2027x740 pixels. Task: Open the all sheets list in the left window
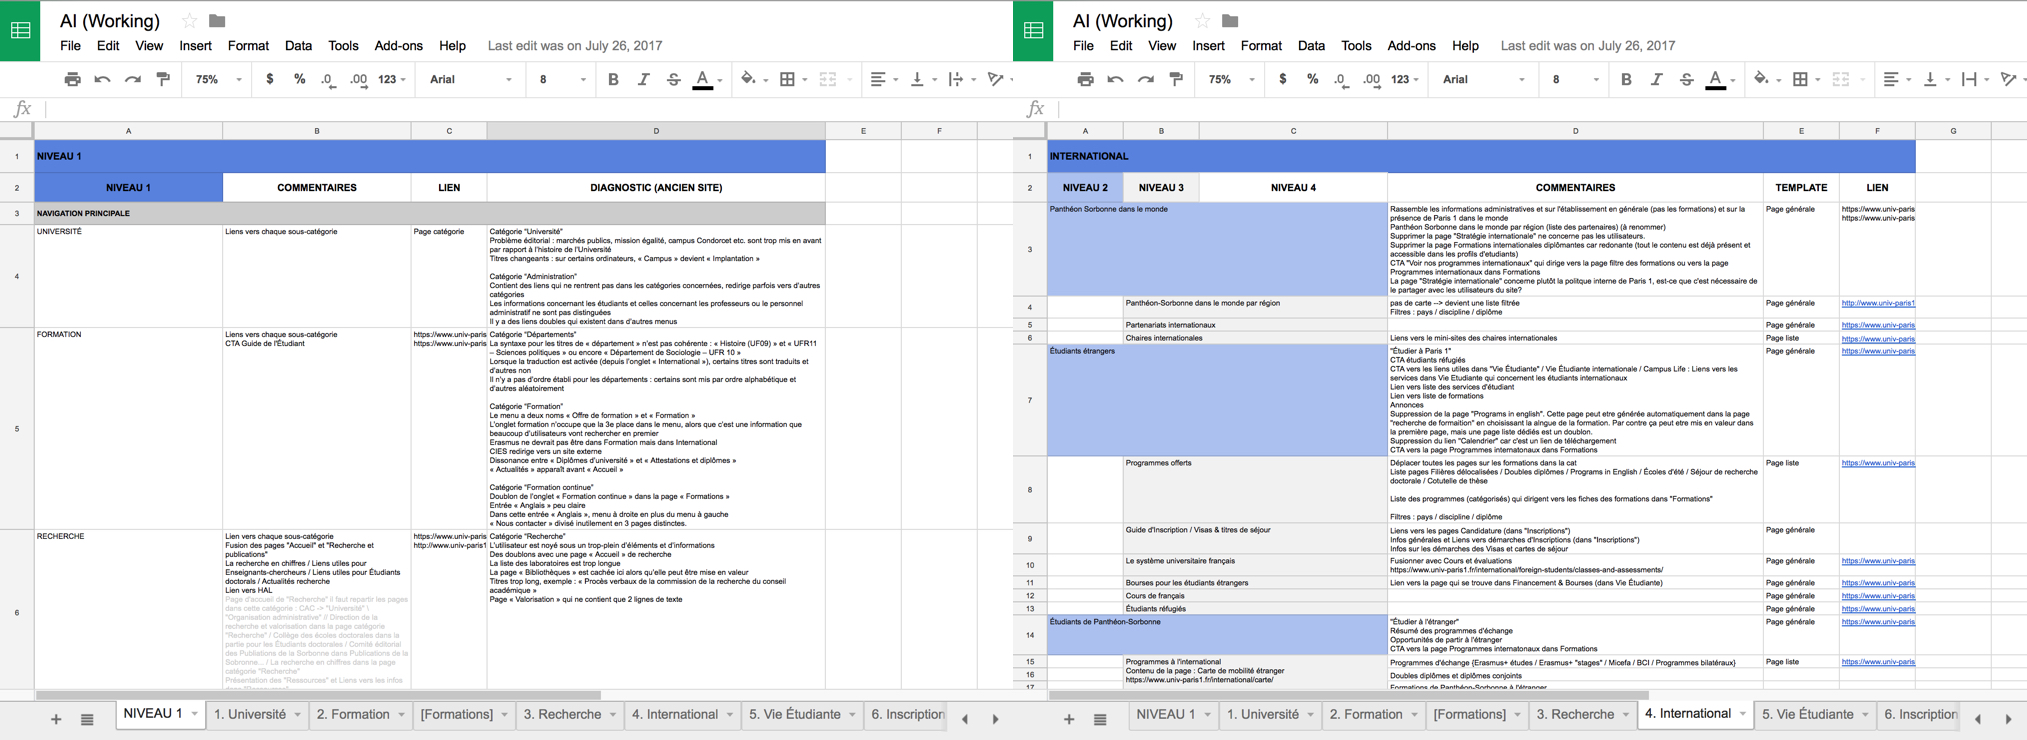(x=87, y=718)
